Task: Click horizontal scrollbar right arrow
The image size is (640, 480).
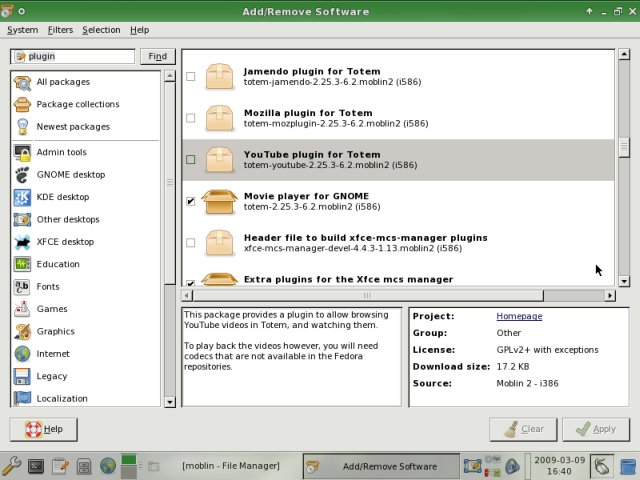Action: (610, 296)
